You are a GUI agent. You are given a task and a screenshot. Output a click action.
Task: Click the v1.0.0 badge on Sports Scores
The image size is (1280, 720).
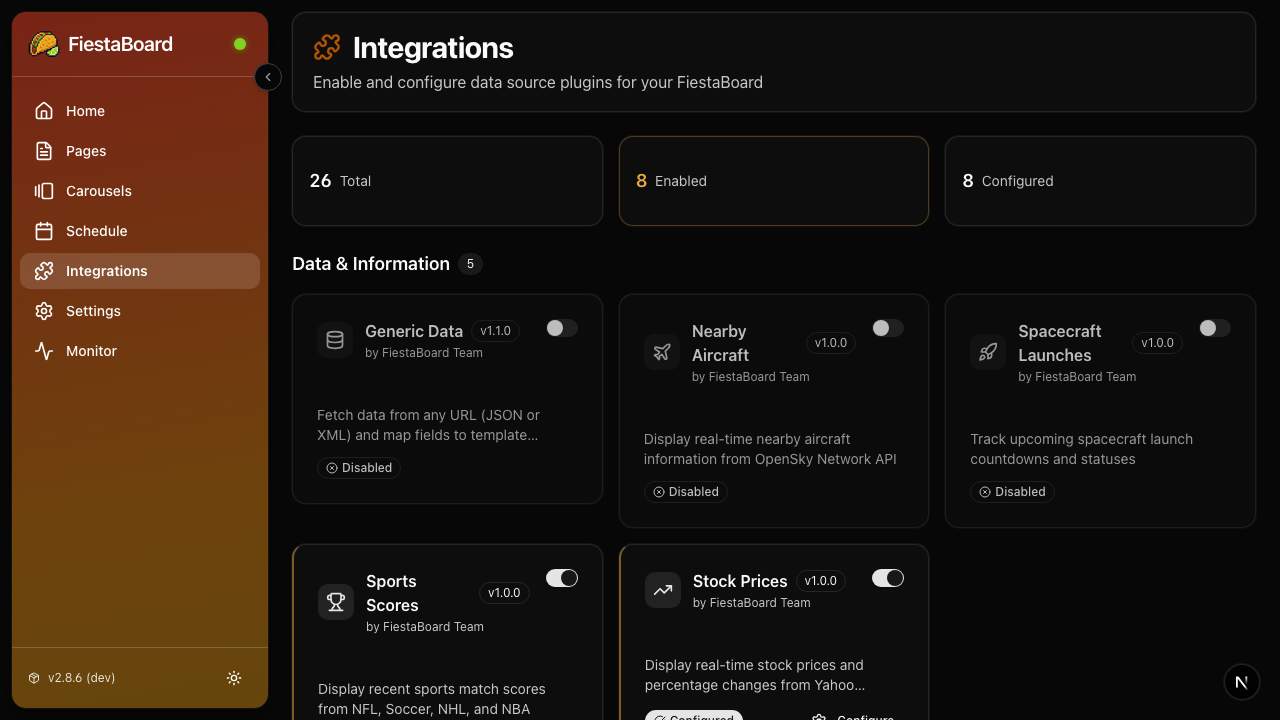tap(504, 593)
